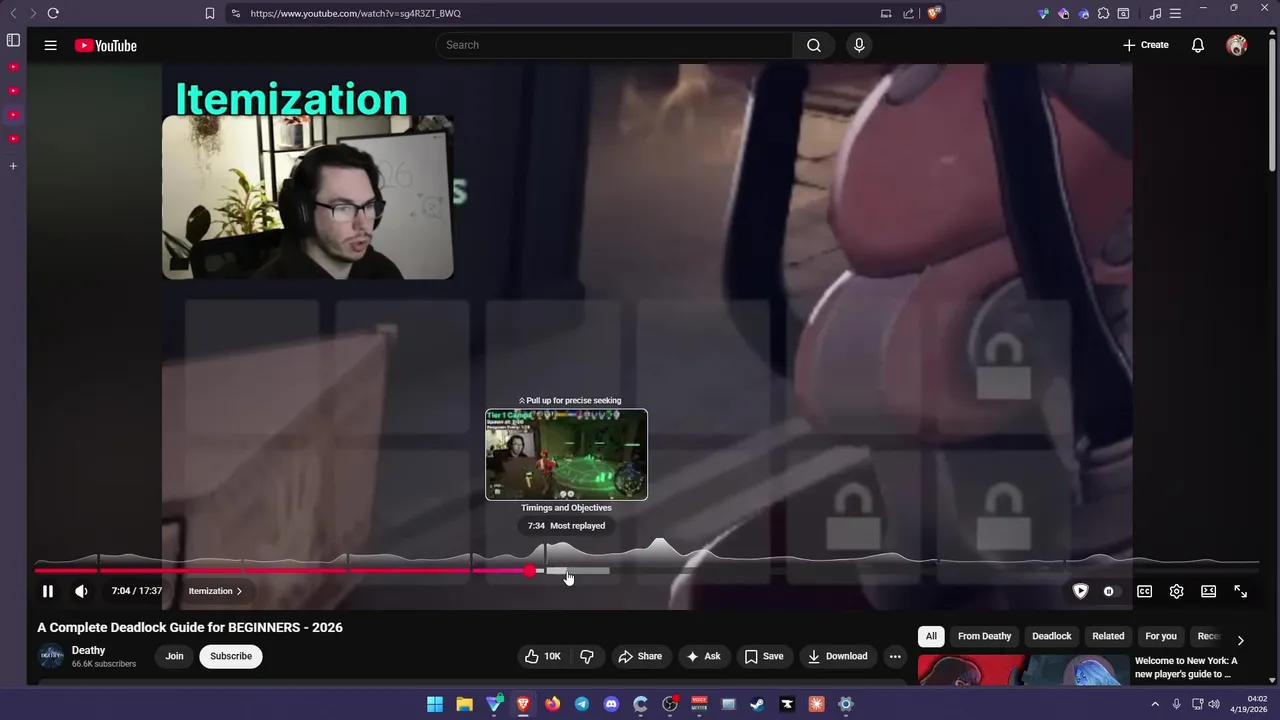
Task: Open the Brave VPN toolbar icon
Action: point(1044,13)
